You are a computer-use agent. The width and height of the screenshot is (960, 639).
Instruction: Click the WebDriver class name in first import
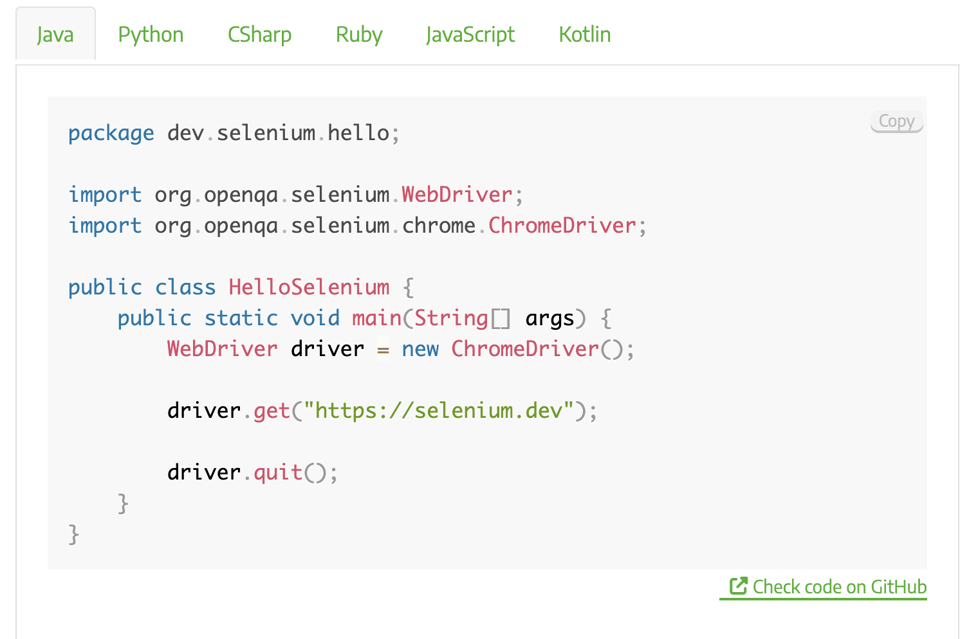(x=457, y=194)
